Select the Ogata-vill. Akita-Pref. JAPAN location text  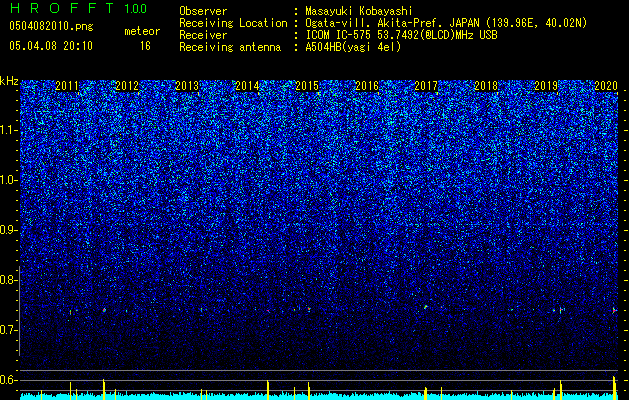tap(446, 24)
